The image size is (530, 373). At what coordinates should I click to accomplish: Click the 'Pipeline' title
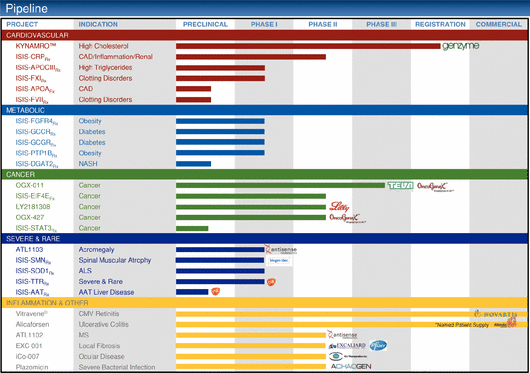coord(26,8)
